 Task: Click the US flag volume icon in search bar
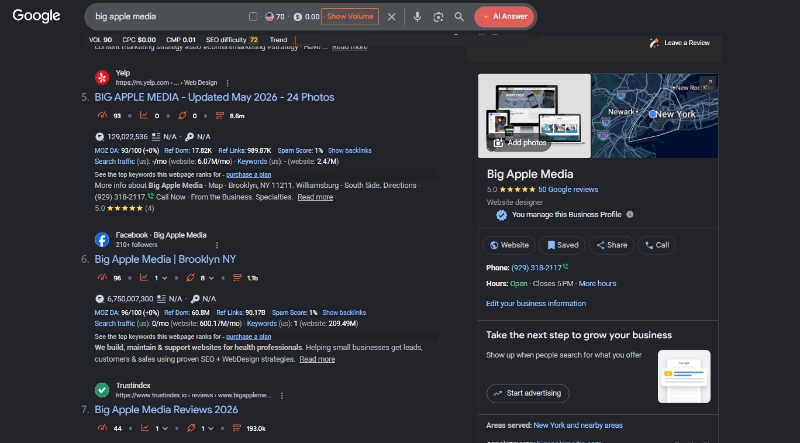tap(269, 17)
